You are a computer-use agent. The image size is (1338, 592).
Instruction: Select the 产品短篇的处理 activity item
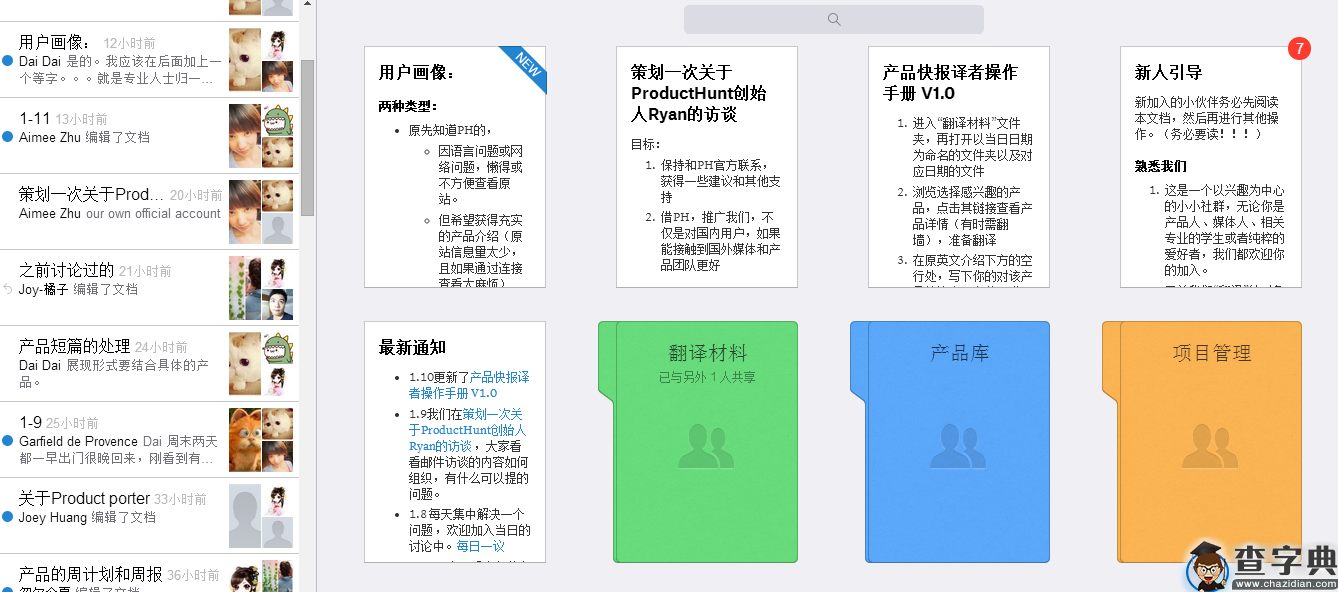[150, 364]
